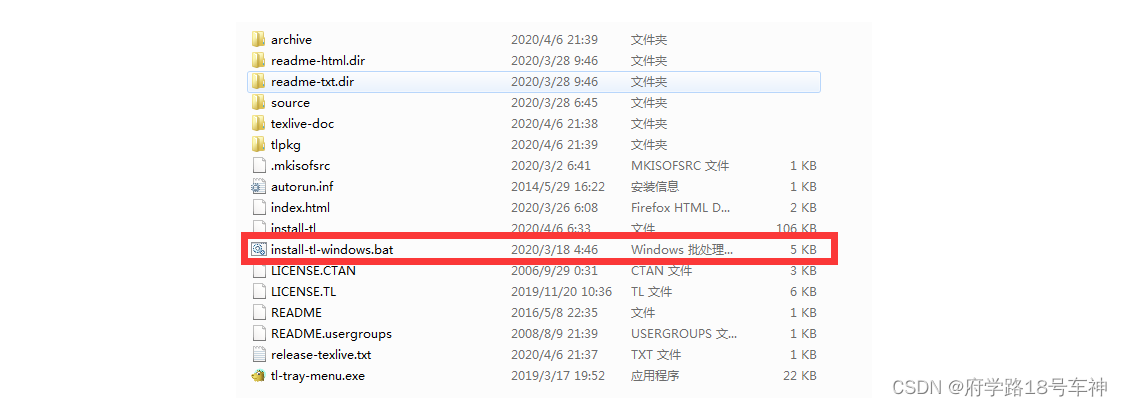Image resolution: width=1122 pixels, height=406 pixels.
Task: Click the type "Windows 批处理..."
Action: (x=683, y=250)
